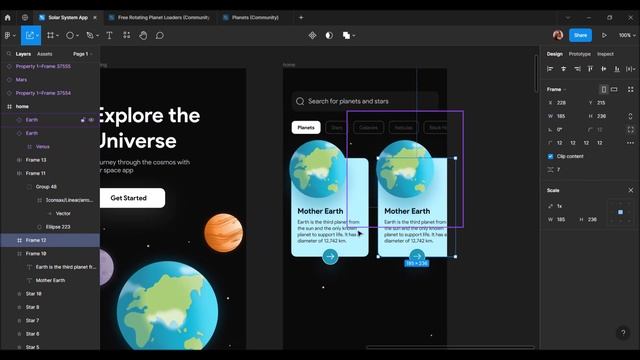Viewport: 640px width, 360px height.
Task: Select the Scale tool button
Action: [x=30, y=36]
